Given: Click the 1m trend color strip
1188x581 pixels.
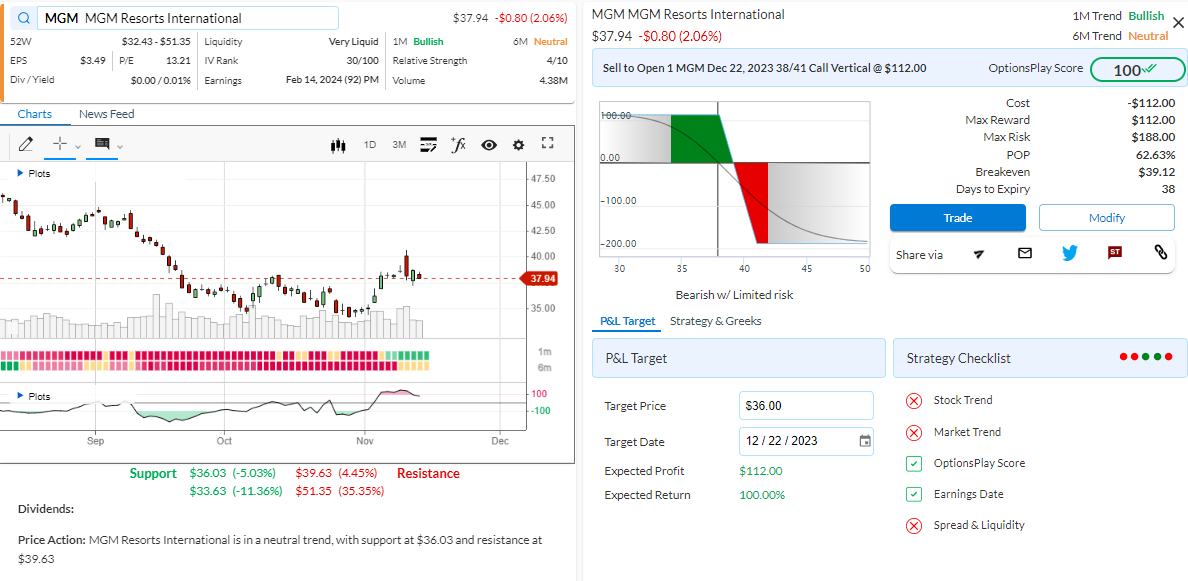Looking at the screenshot, I should tap(215, 355).
